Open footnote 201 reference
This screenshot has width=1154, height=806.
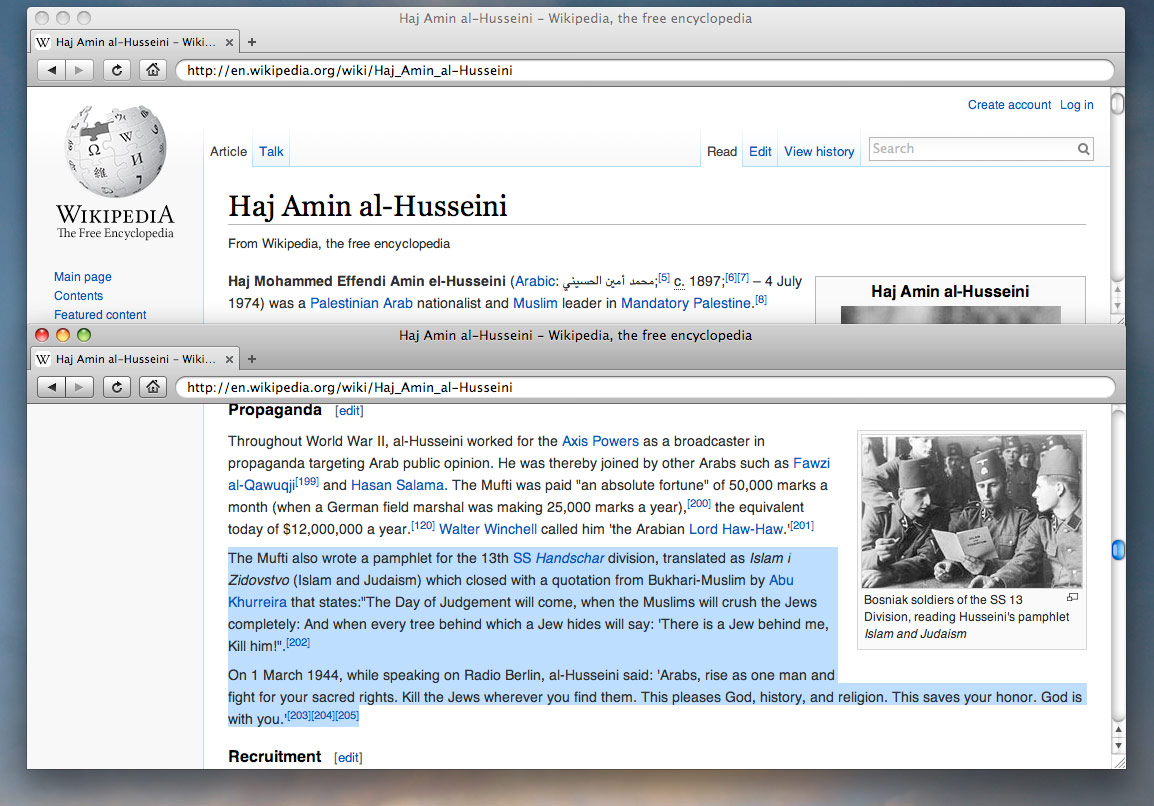pos(801,526)
